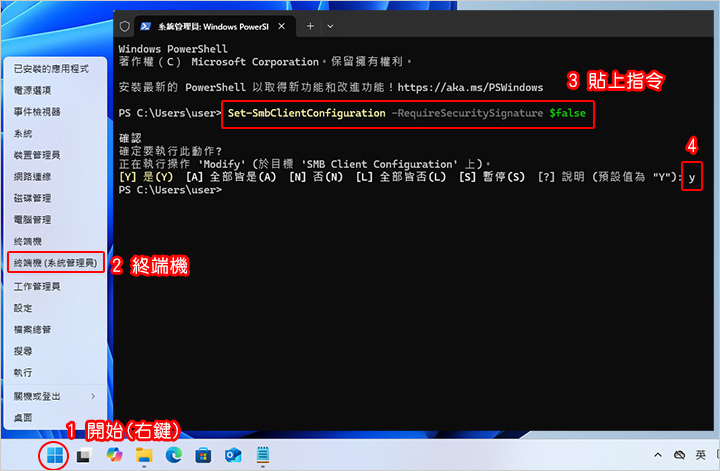Open the Windows Start button
Image resolution: width=720 pixels, height=471 pixels.
click(55, 455)
